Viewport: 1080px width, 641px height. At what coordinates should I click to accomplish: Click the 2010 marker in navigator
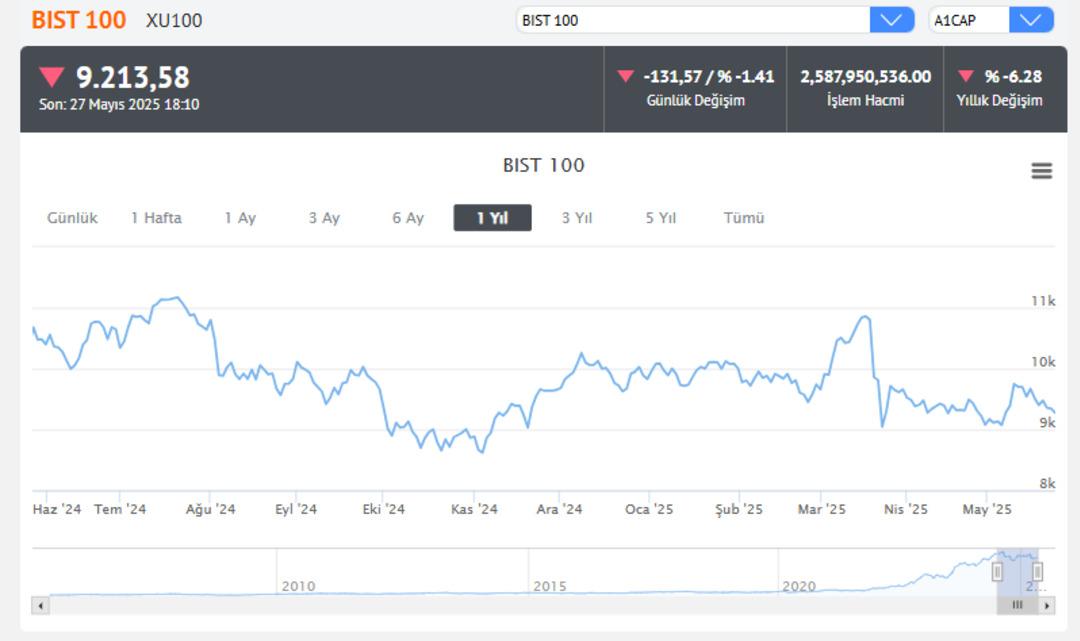click(298, 586)
